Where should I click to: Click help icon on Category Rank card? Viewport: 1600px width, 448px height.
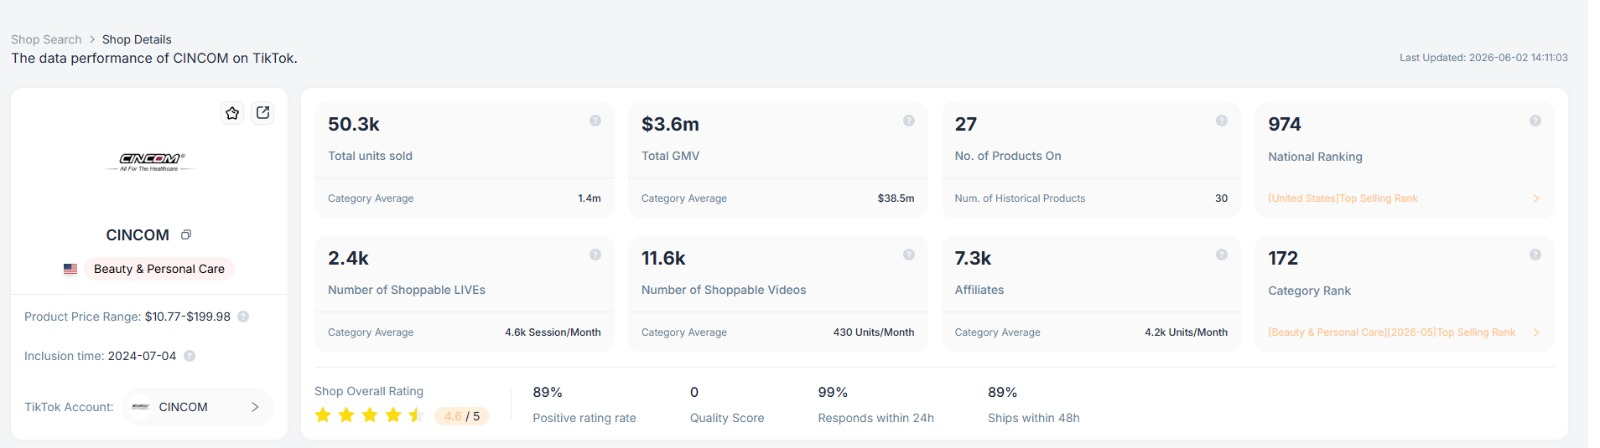1535,255
